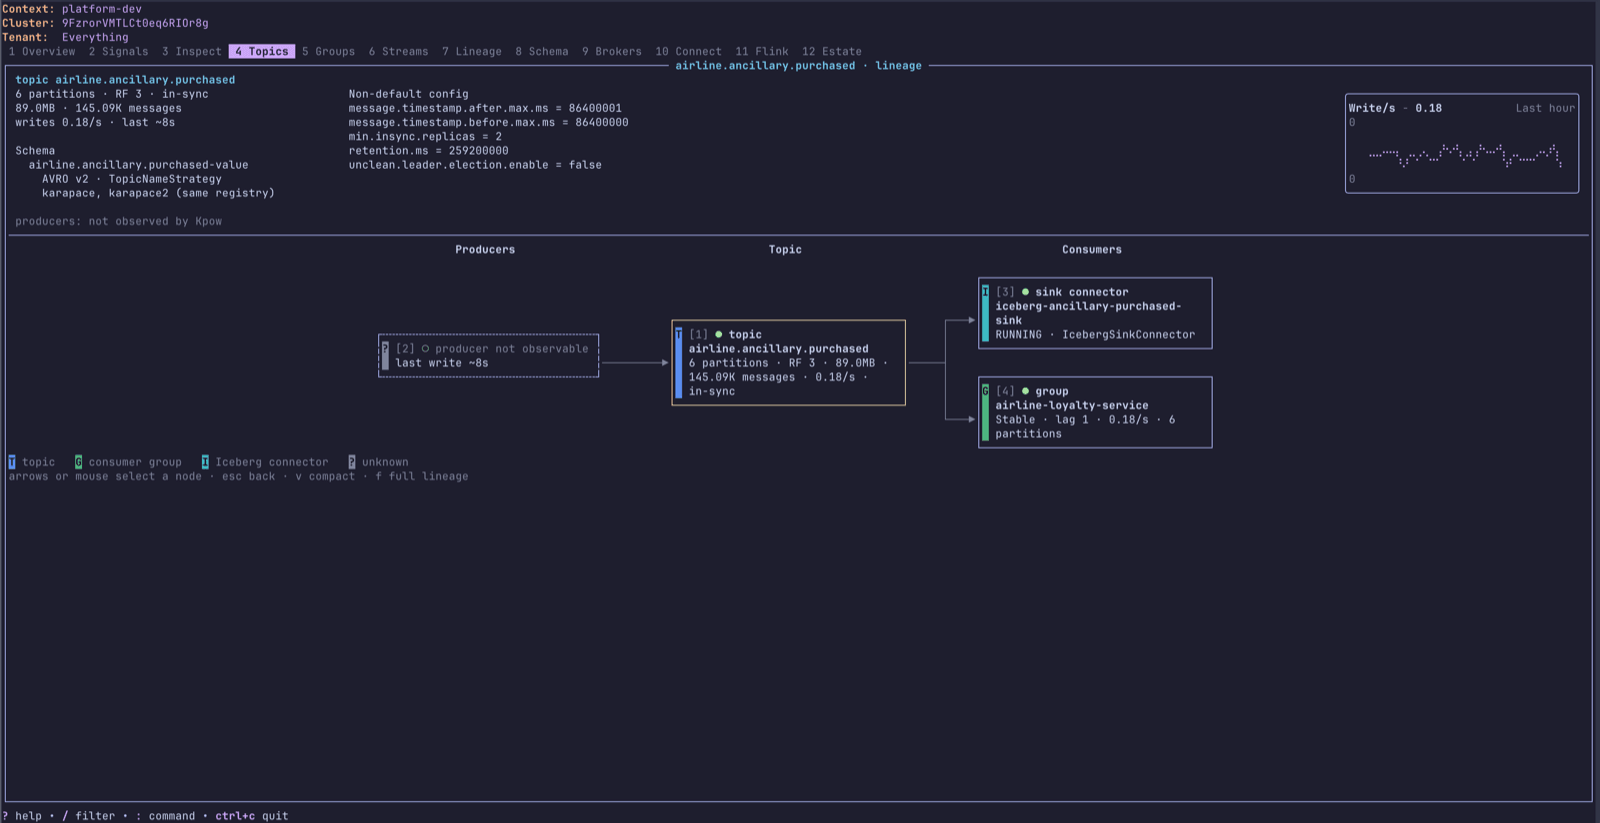The height and width of the screenshot is (823, 1600).
Task: Click the '? help' hint in the footer
Action: 22,816
